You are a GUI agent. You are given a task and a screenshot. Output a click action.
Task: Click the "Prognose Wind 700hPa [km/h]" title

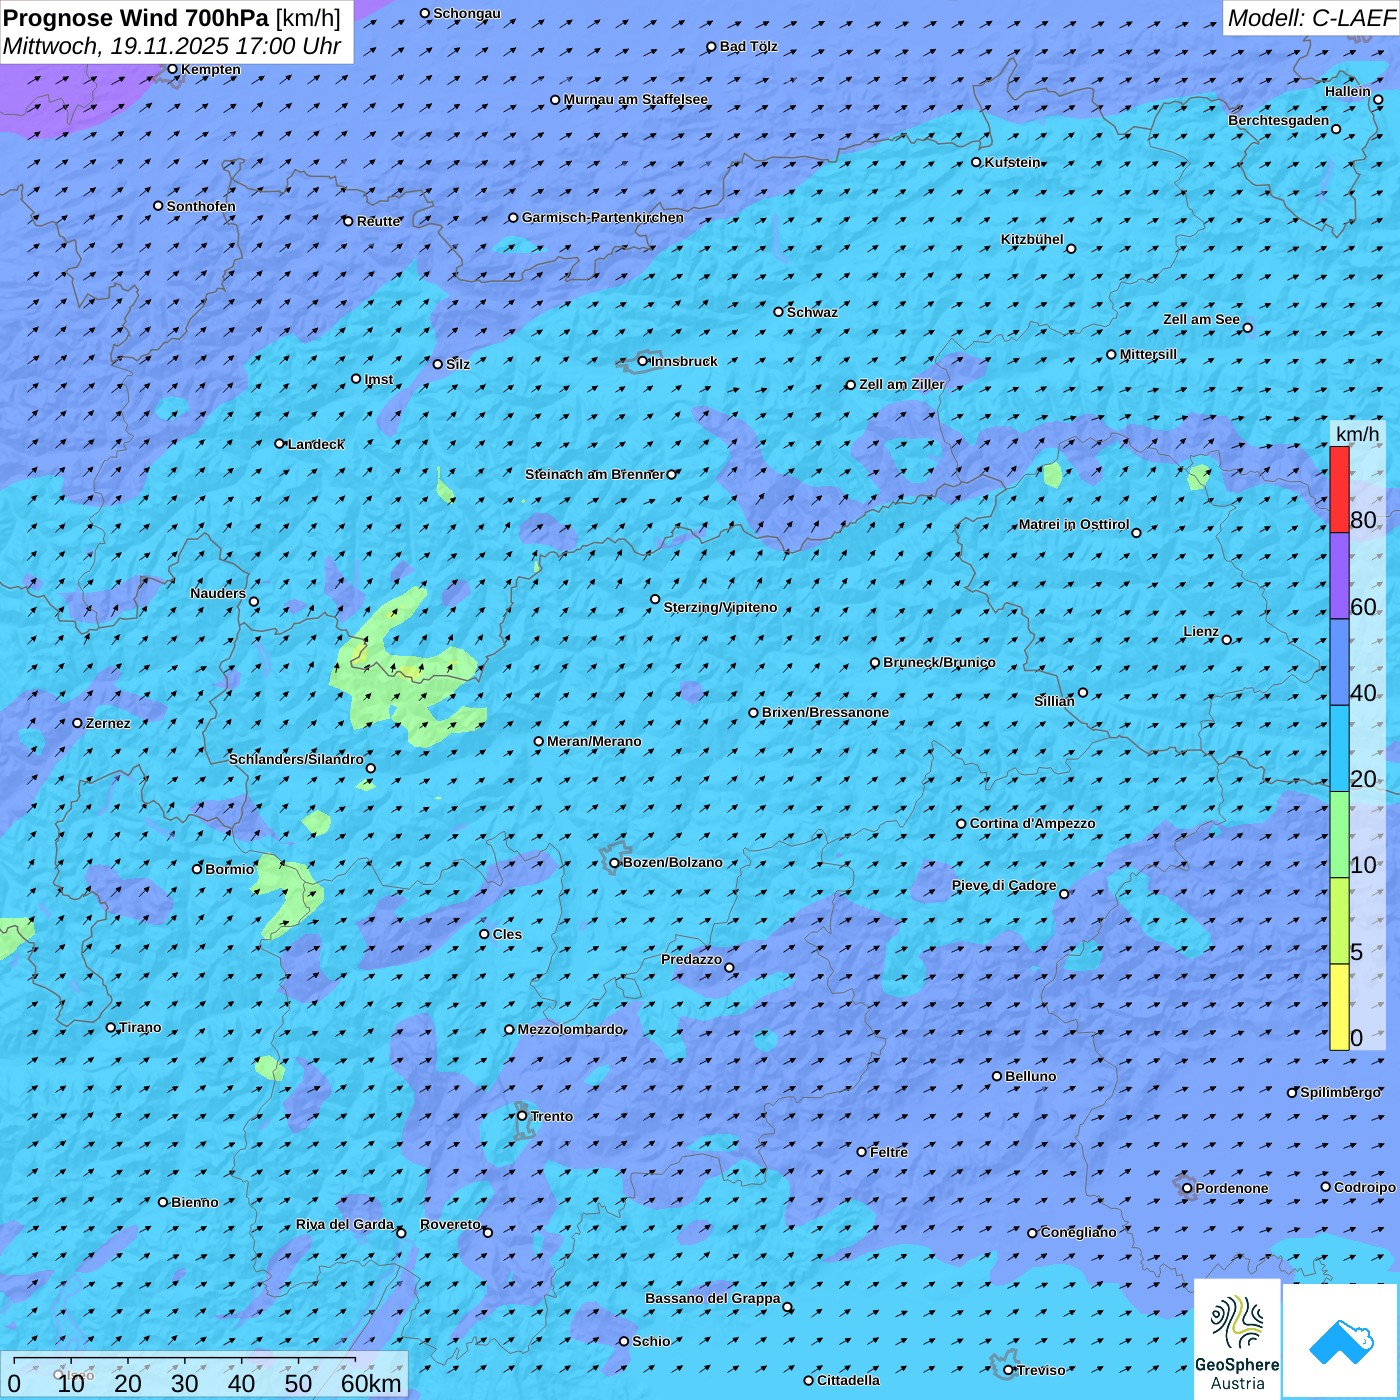point(172,18)
